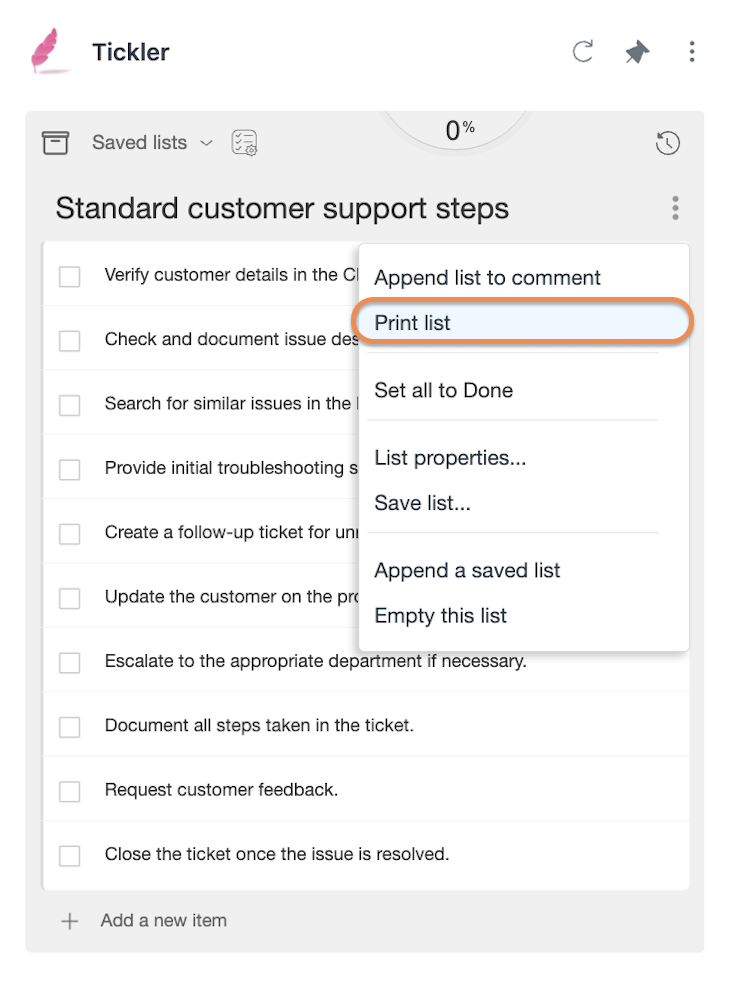
Task: Toggle the list's three-dot menu
Action: coord(675,208)
